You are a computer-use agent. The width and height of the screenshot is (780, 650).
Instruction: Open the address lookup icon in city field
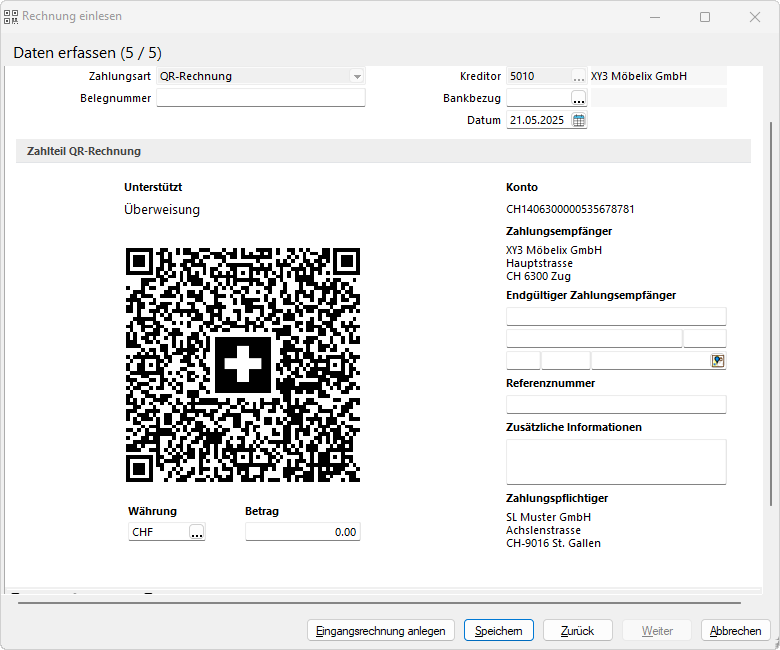point(718,361)
